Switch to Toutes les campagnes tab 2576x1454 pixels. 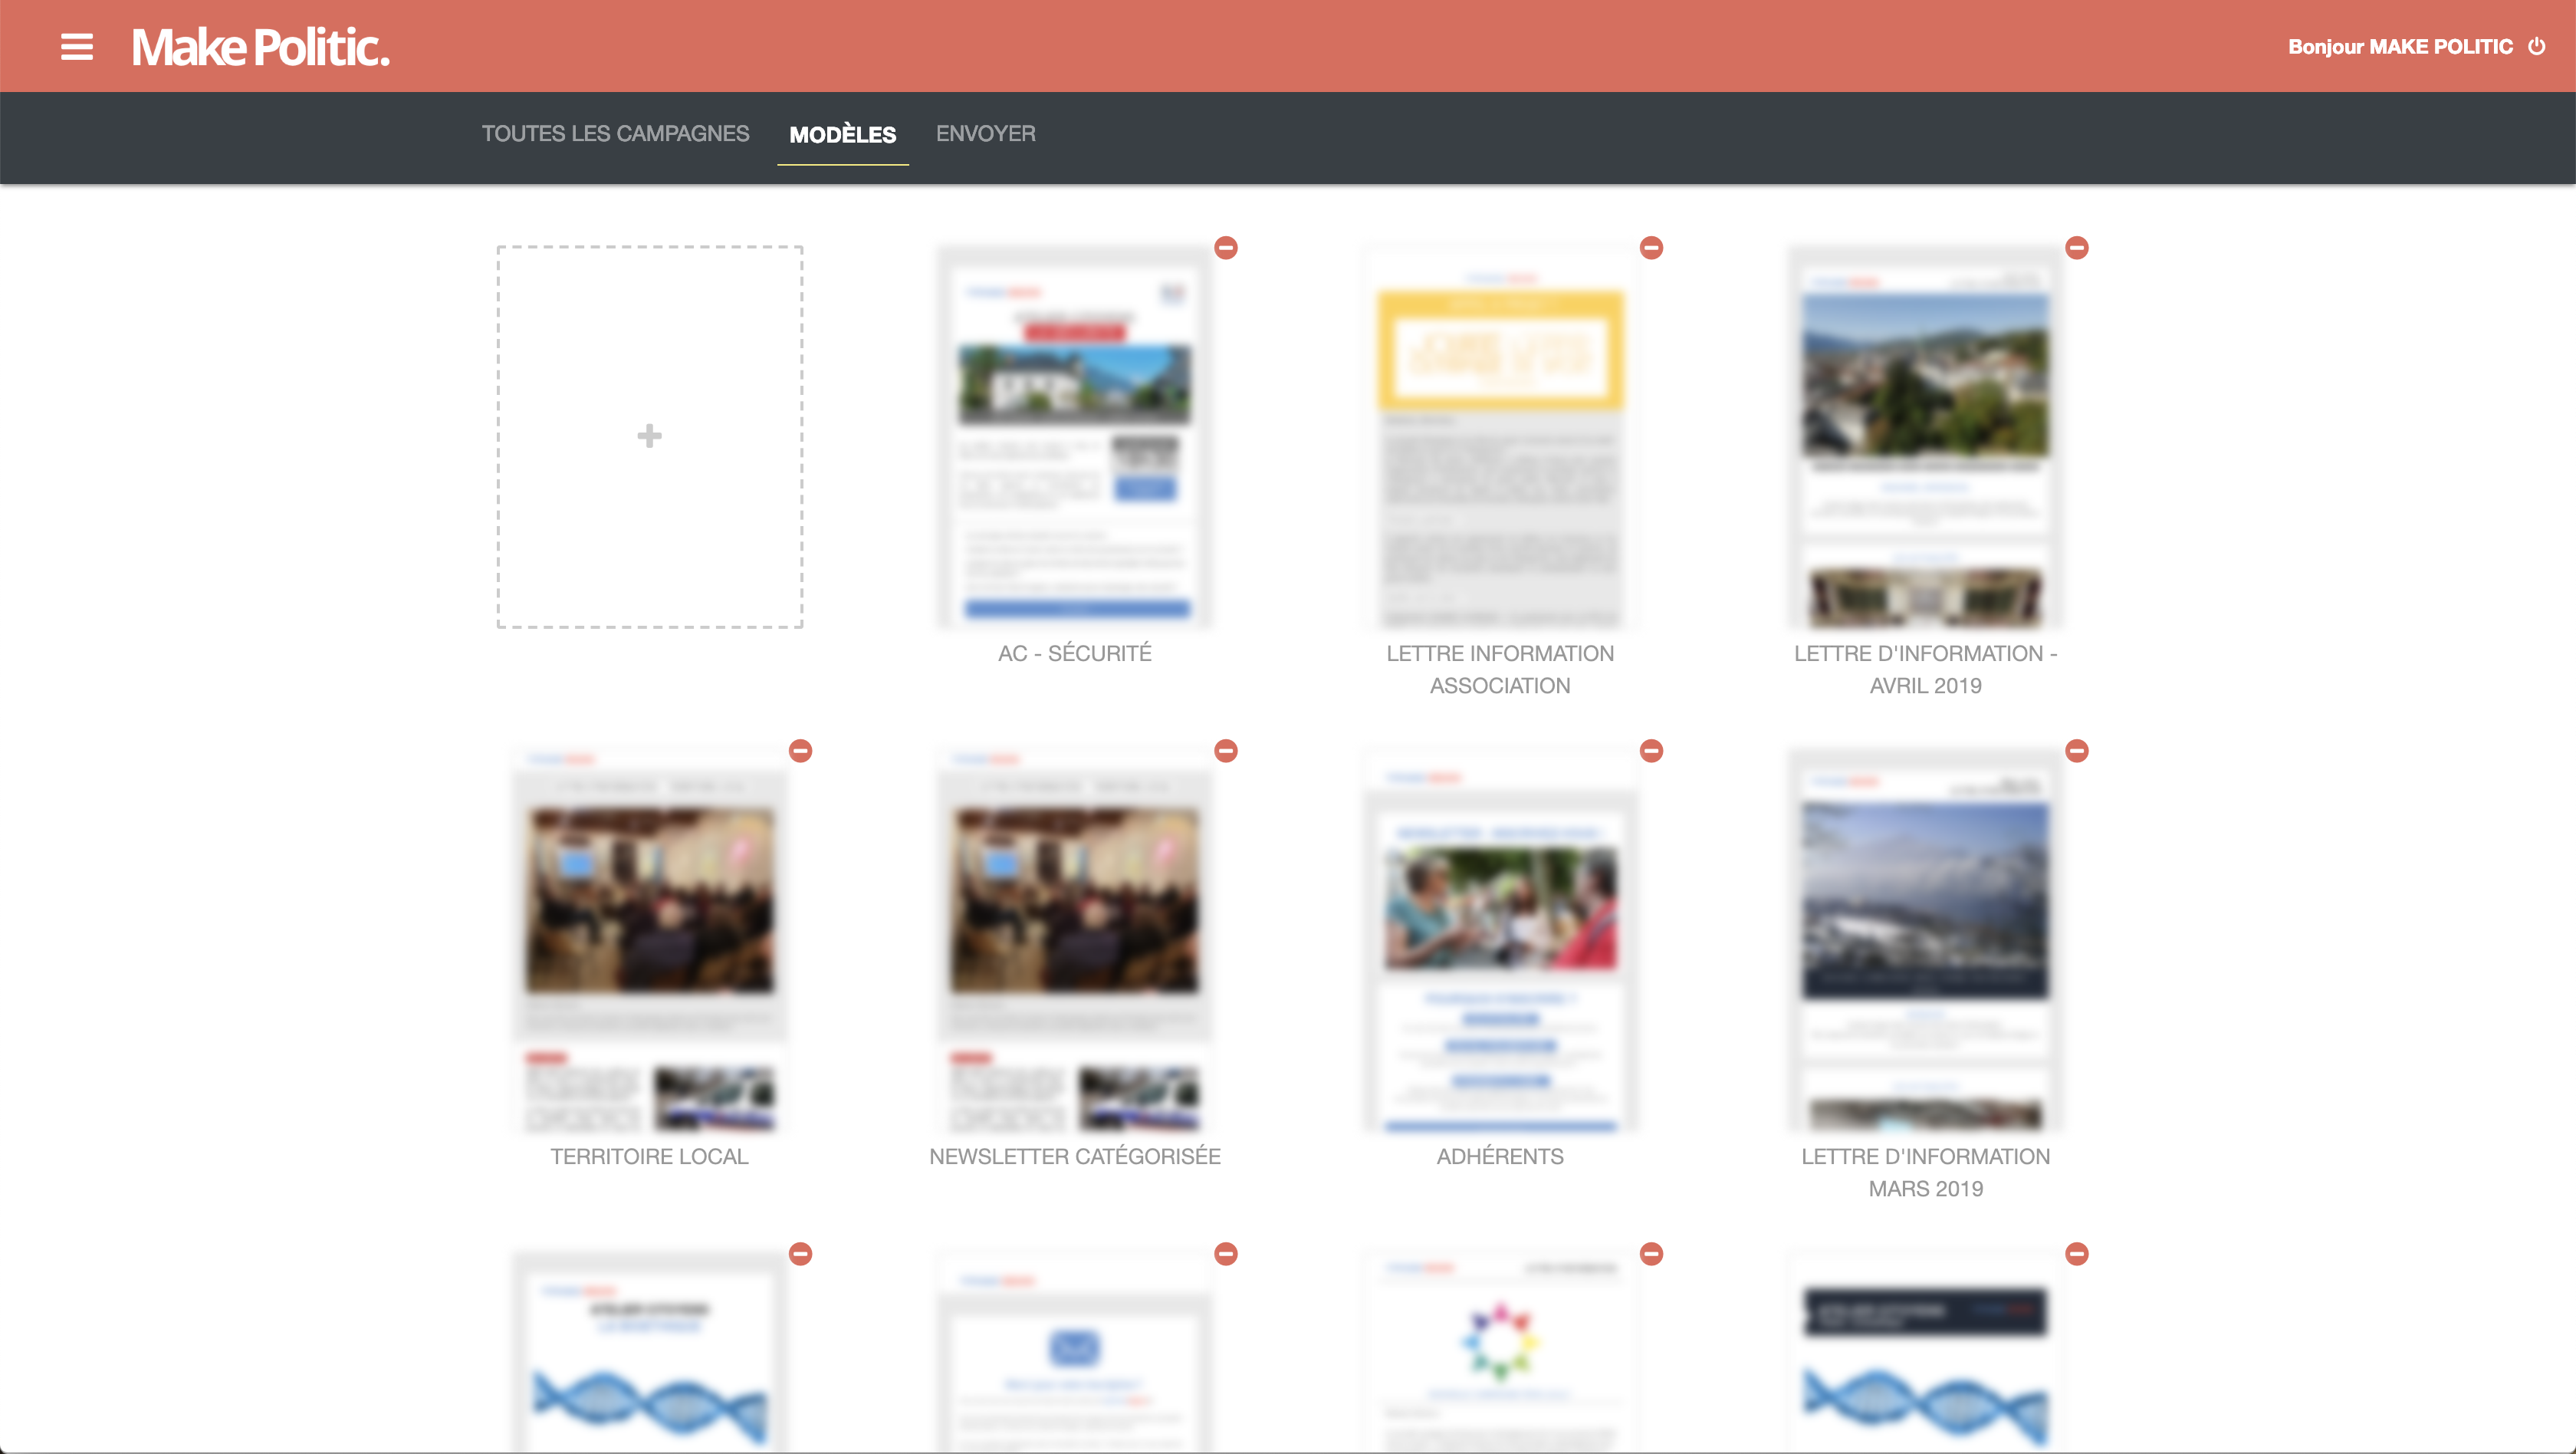click(x=615, y=134)
